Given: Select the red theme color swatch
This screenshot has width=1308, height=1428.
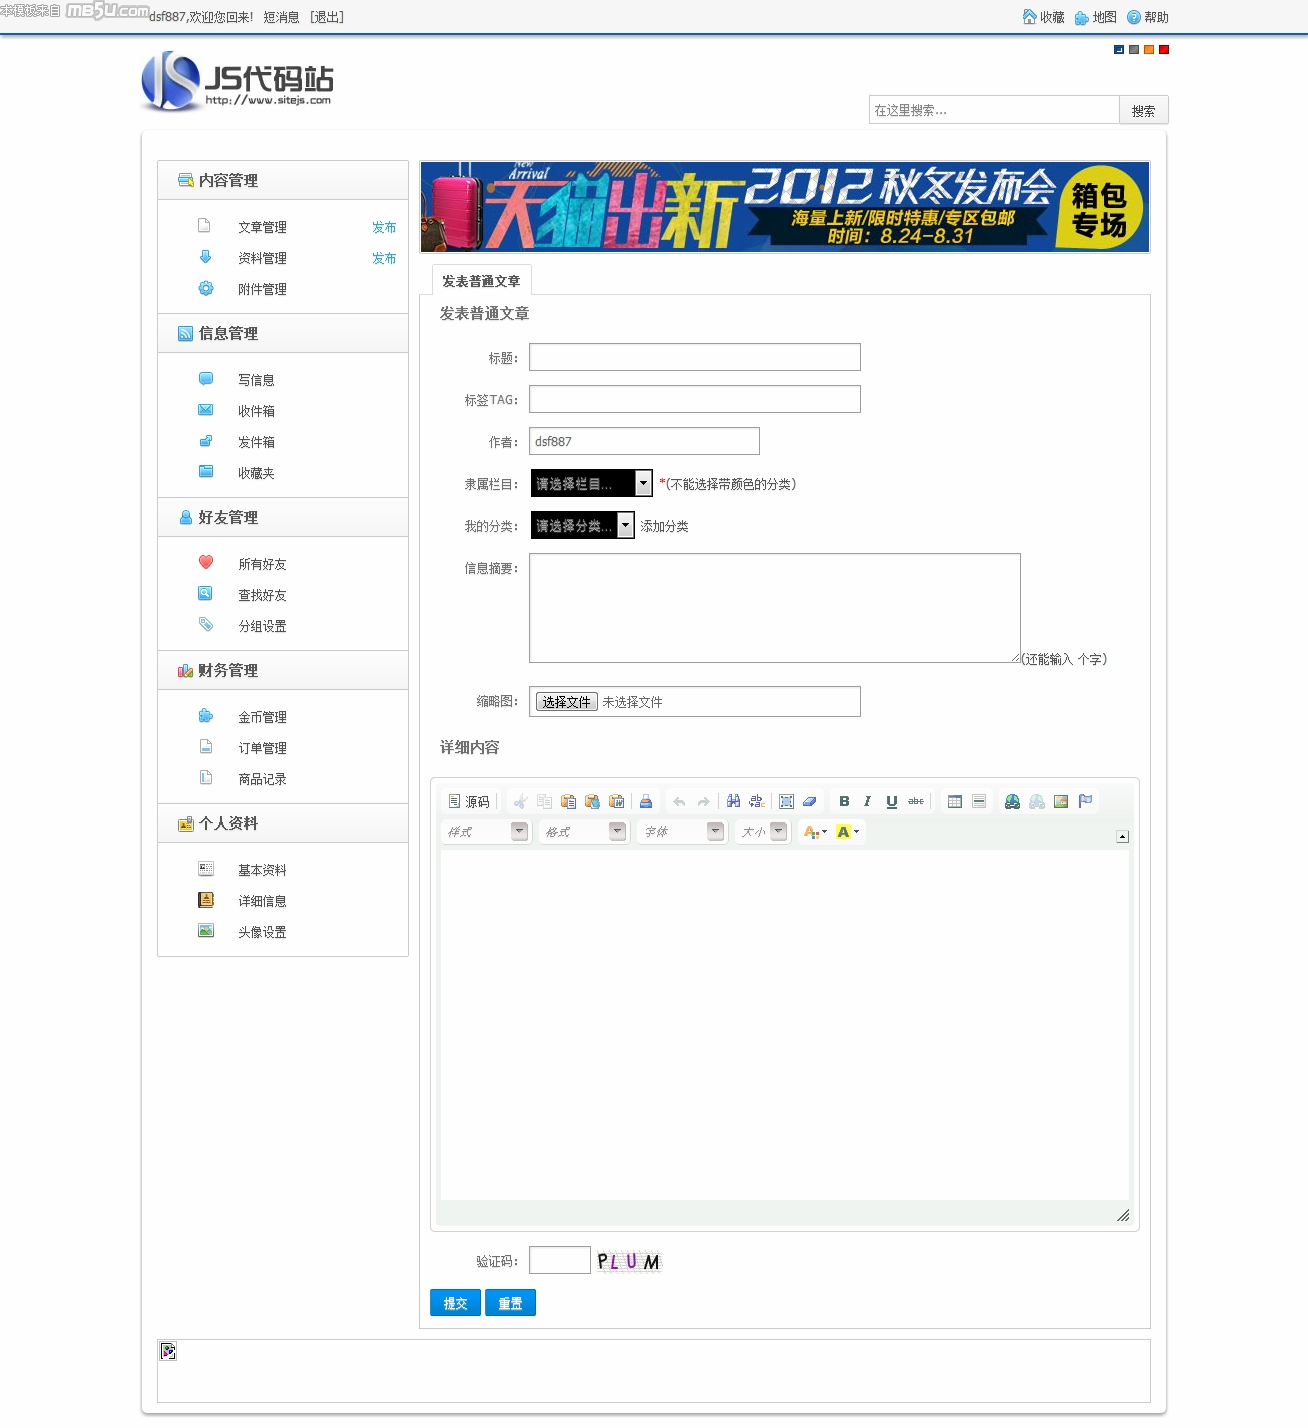Looking at the screenshot, I should [1164, 49].
